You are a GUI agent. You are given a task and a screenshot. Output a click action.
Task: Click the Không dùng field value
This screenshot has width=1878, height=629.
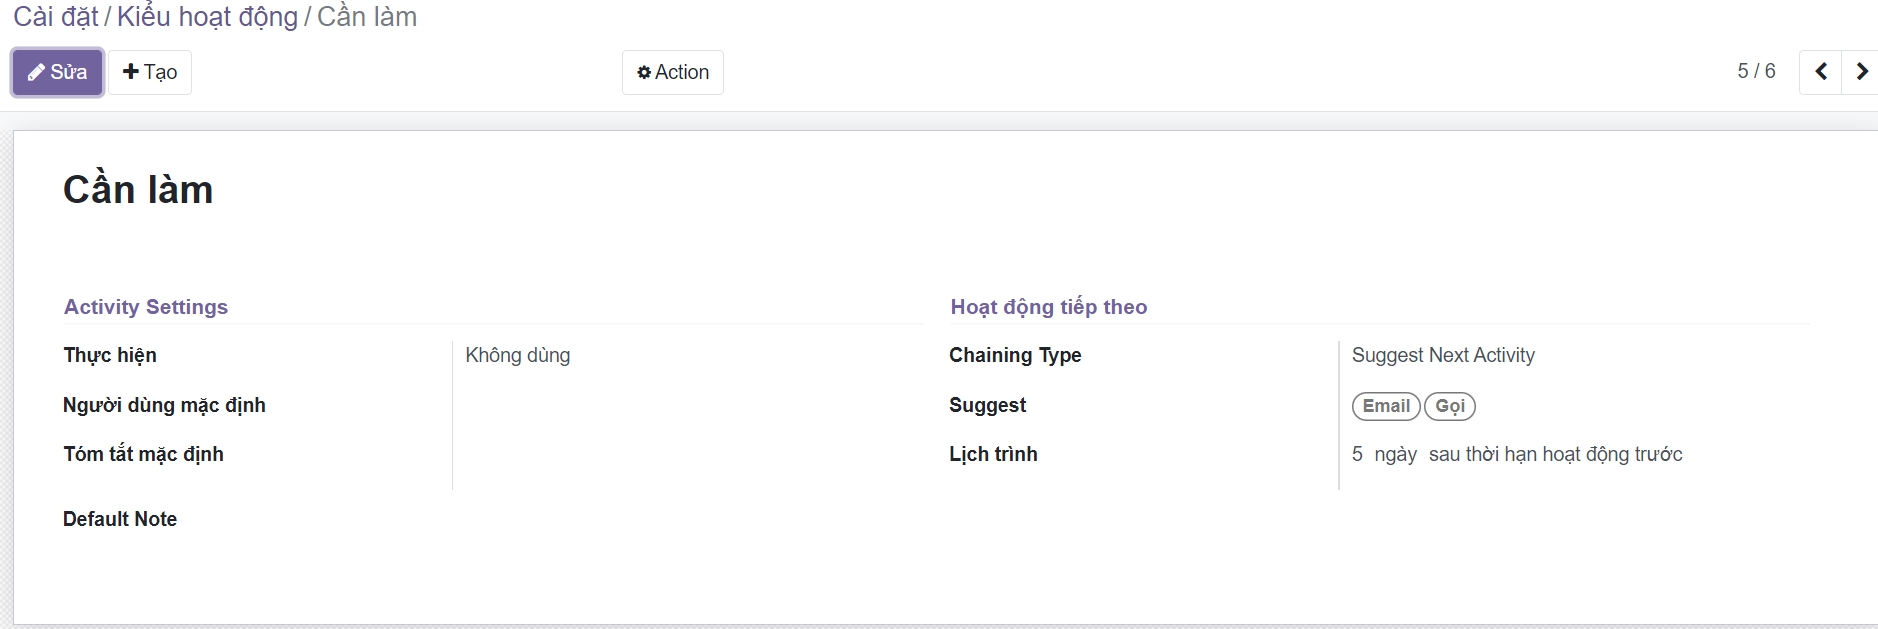pyautogui.click(x=518, y=355)
